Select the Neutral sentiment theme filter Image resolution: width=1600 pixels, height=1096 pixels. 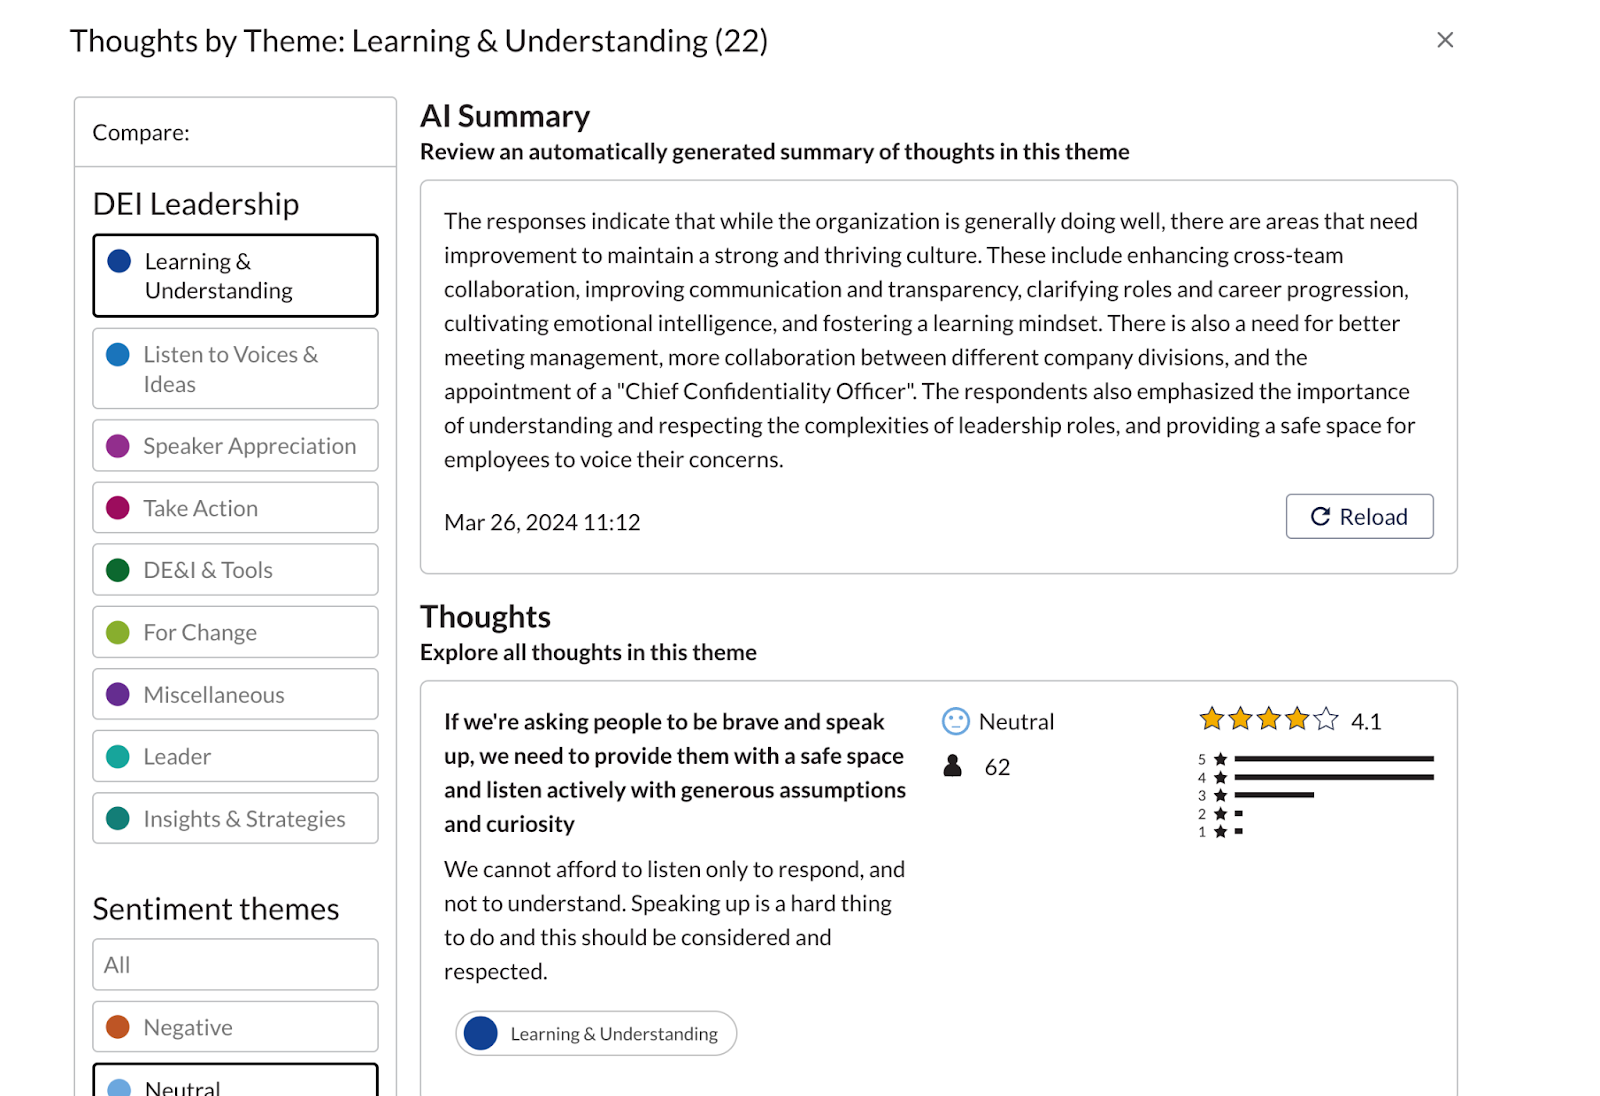click(x=235, y=1080)
